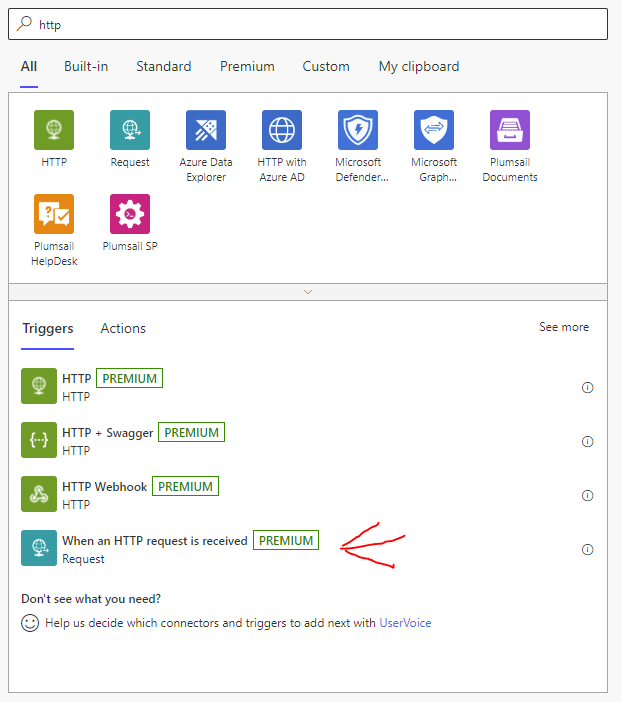Switch to the Built-in tab
Viewport: 622px width, 702px height.
[x=86, y=66]
